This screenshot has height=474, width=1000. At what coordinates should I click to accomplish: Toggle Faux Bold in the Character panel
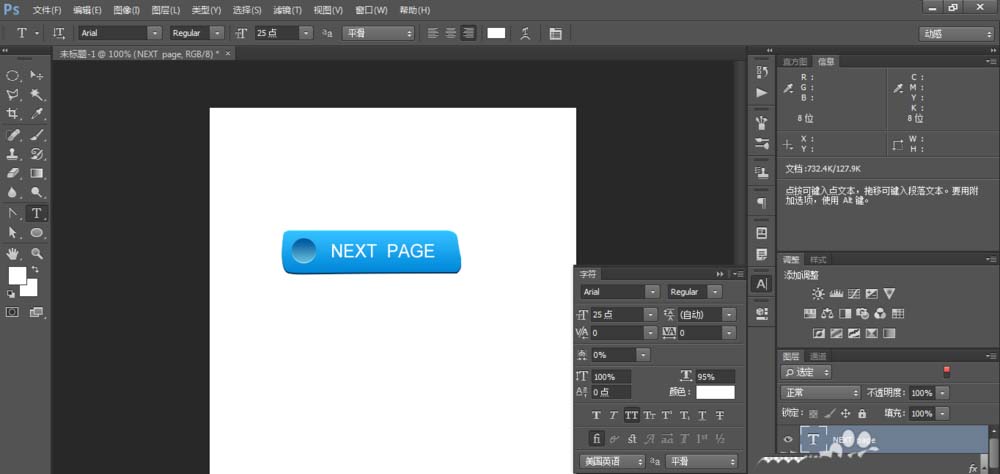coord(597,415)
